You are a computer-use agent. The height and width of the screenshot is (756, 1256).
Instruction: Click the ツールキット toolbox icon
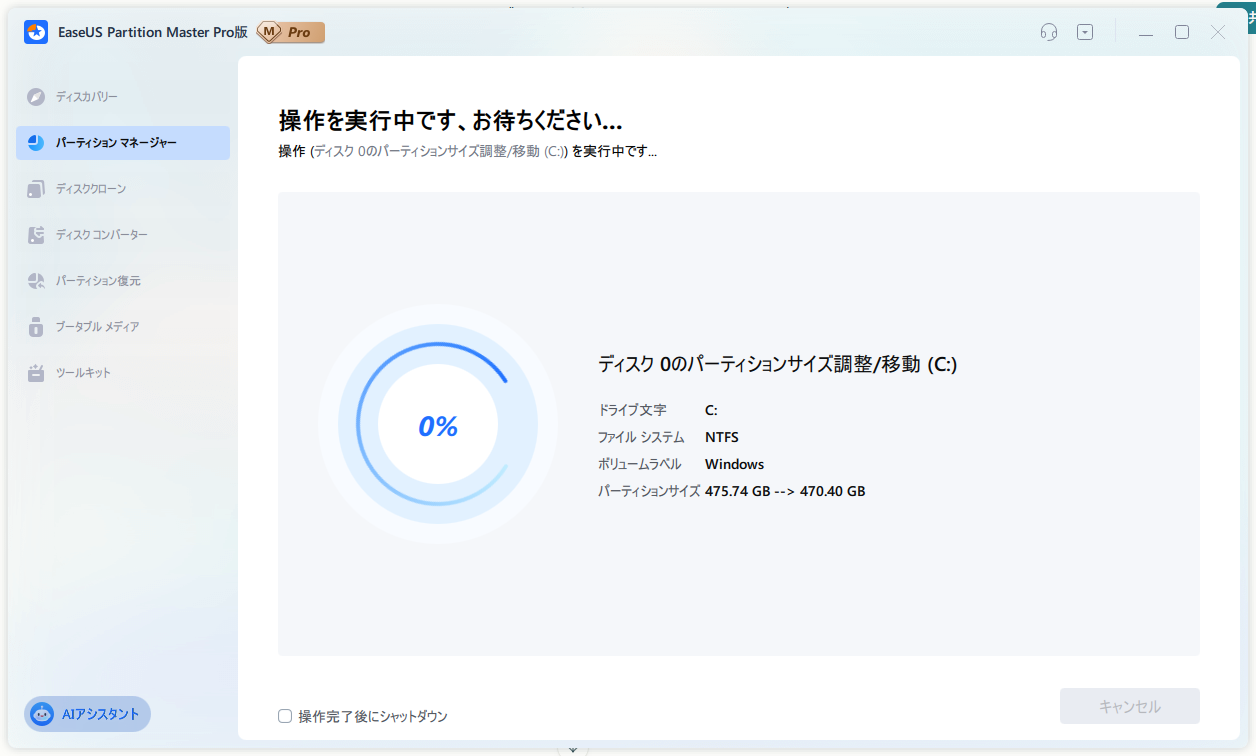tap(36, 373)
